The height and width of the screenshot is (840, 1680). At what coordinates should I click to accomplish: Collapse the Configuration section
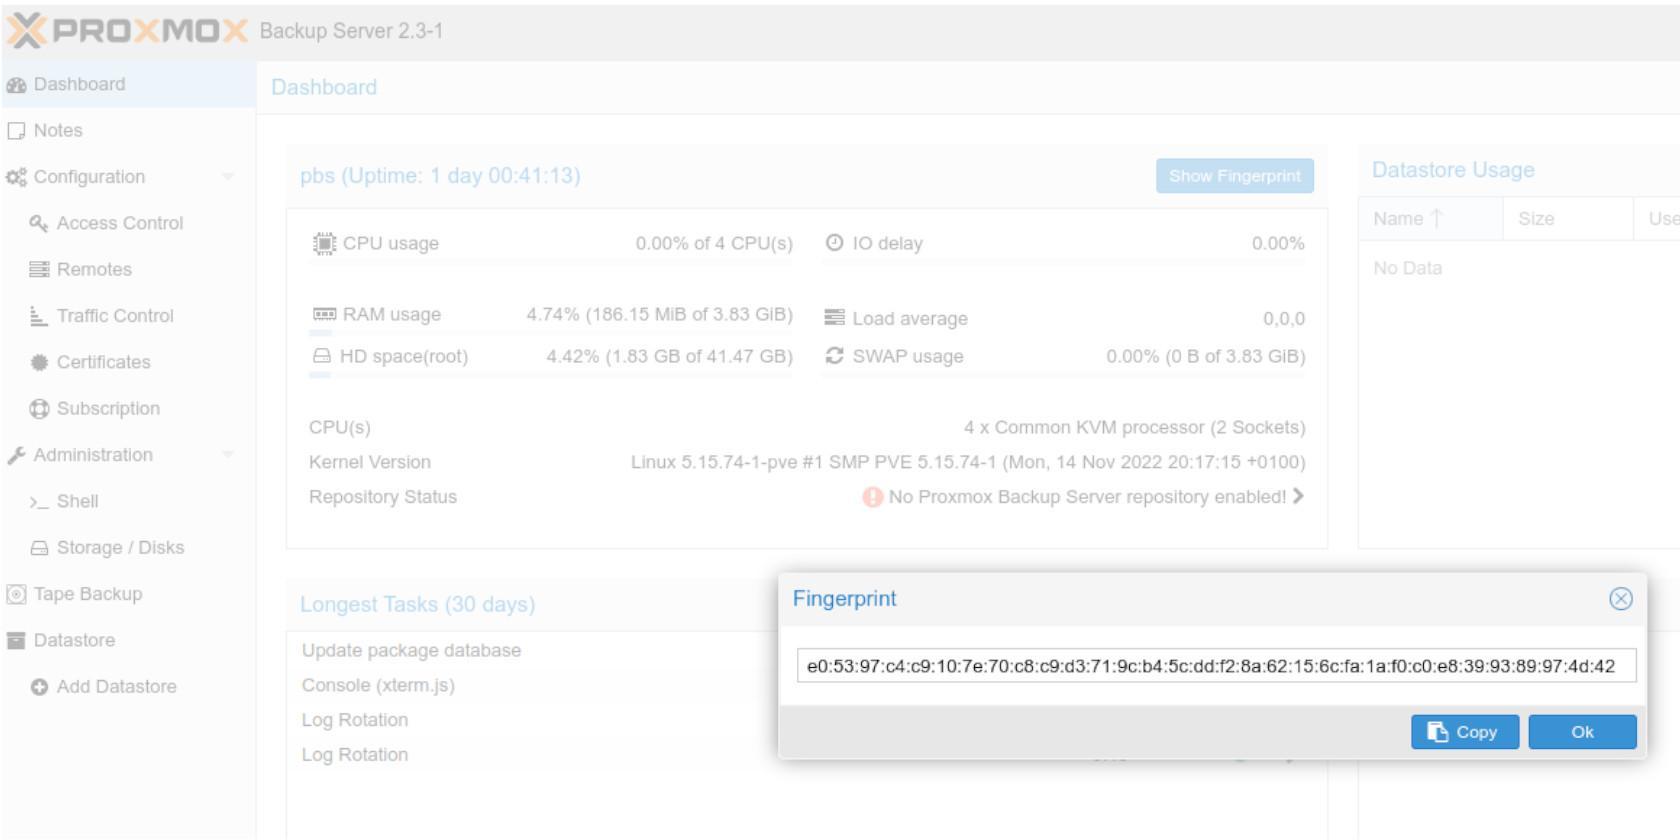pyautogui.click(x=229, y=176)
